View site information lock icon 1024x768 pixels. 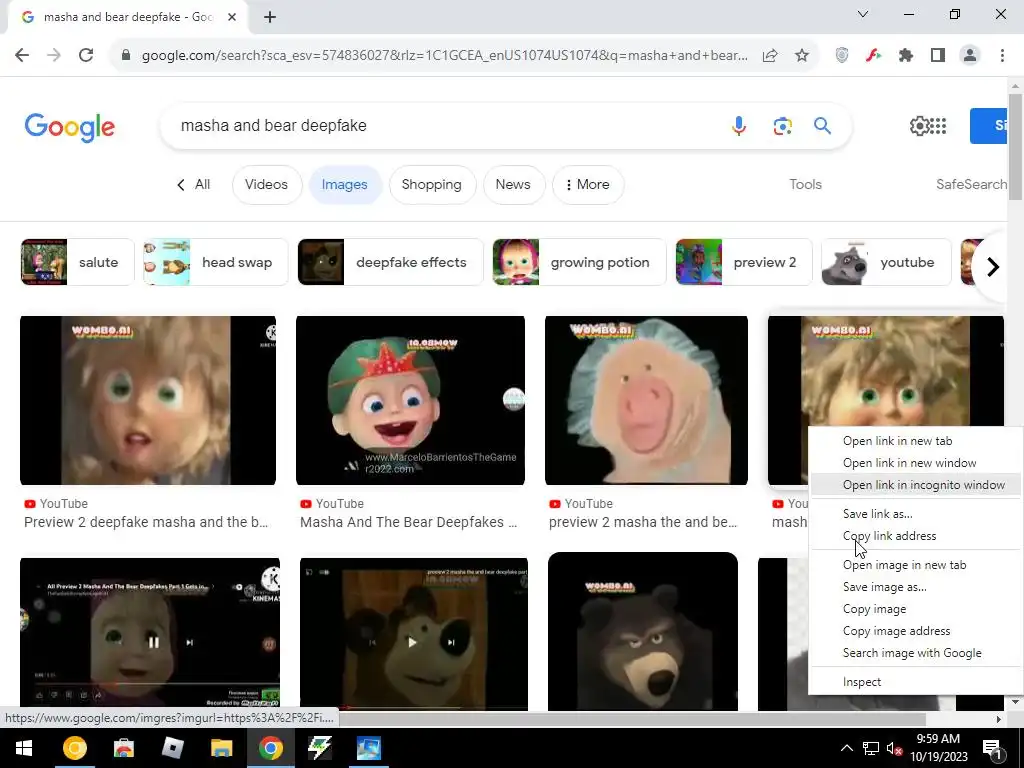pos(126,56)
